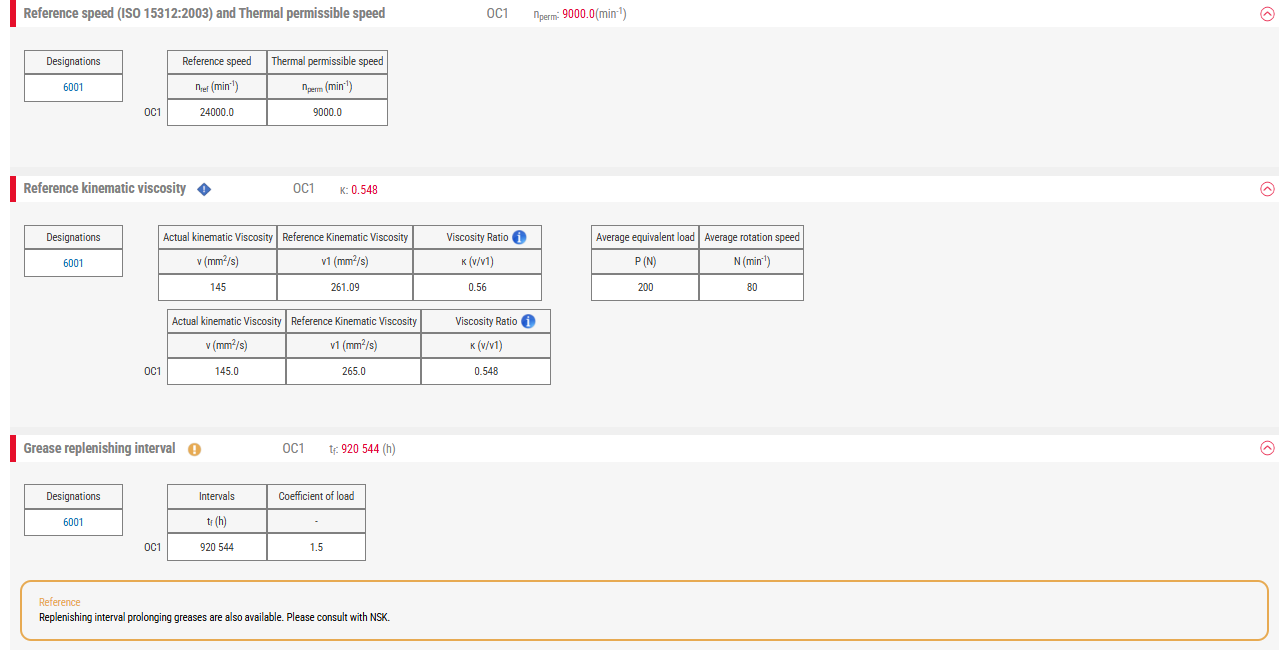
Task: Open bearing 6001 link in the Reference speed section
Action: pos(72,87)
